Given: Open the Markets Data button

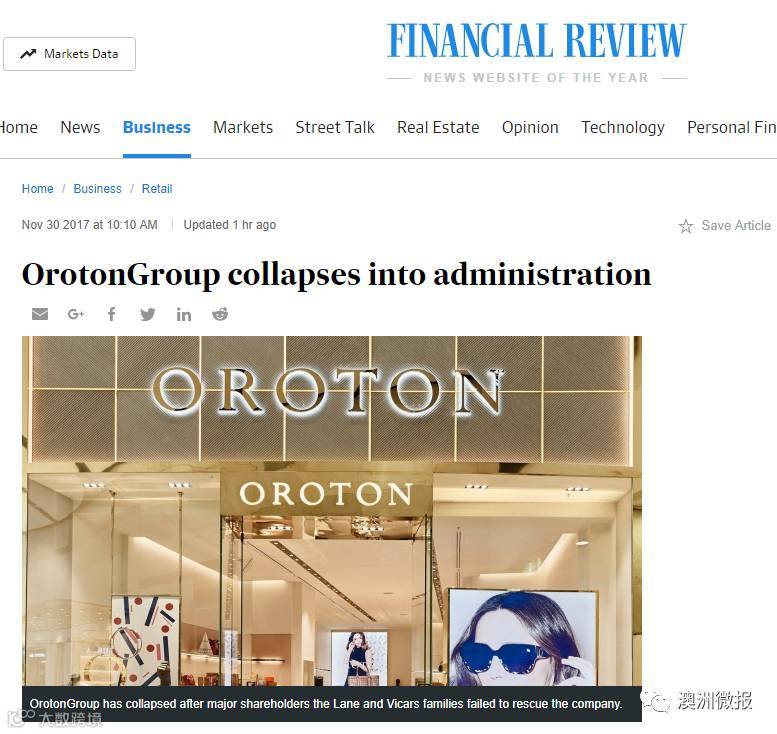Looking at the screenshot, I should point(69,54).
